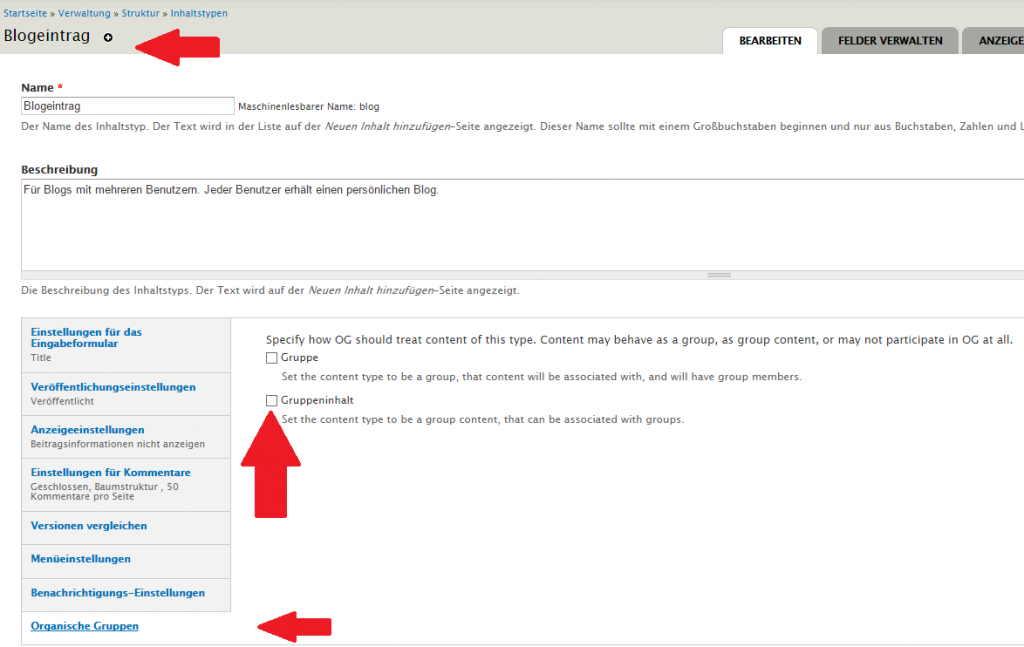Enable the Gruppe checkbox

click(x=271, y=358)
